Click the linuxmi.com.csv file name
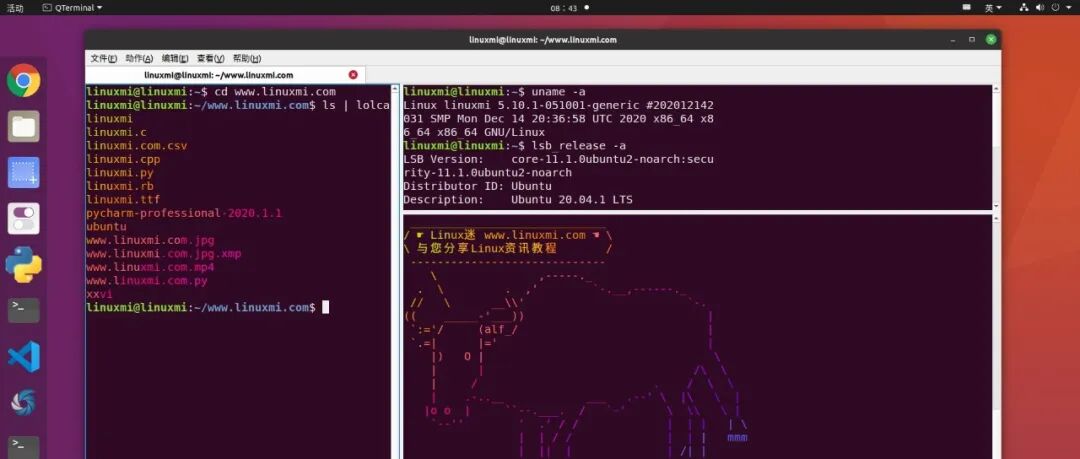This screenshot has width=1080, height=459. tap(137, 146)
